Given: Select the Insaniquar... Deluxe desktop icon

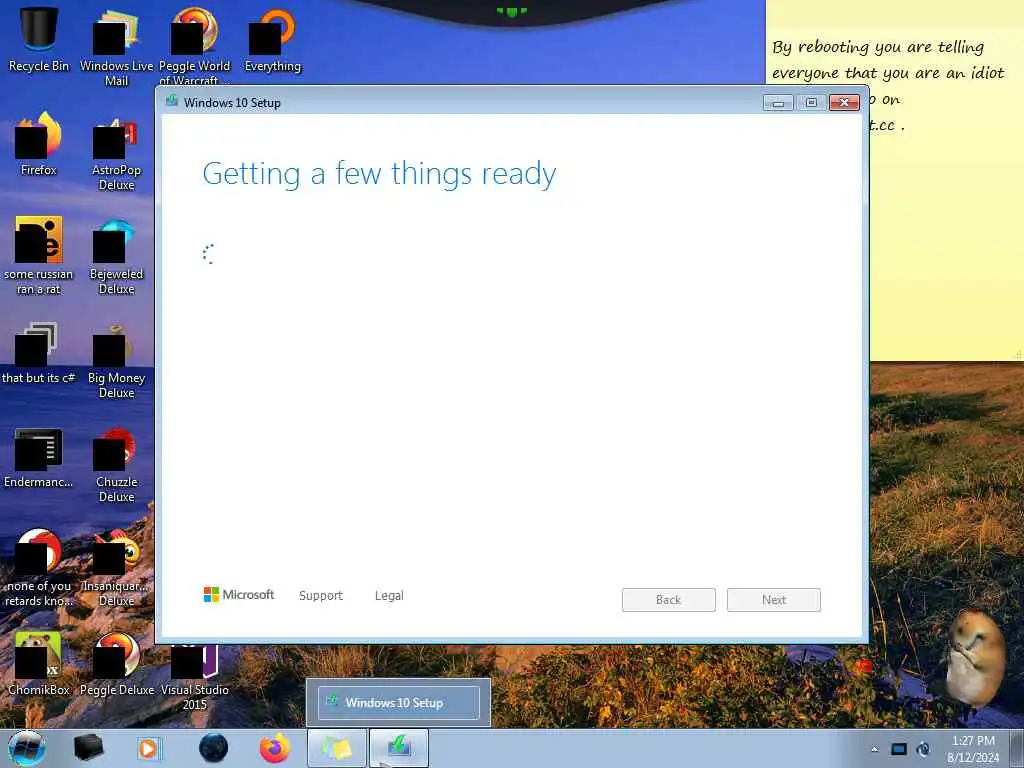Looking at the screenshot, I should (x=116, y=568).
